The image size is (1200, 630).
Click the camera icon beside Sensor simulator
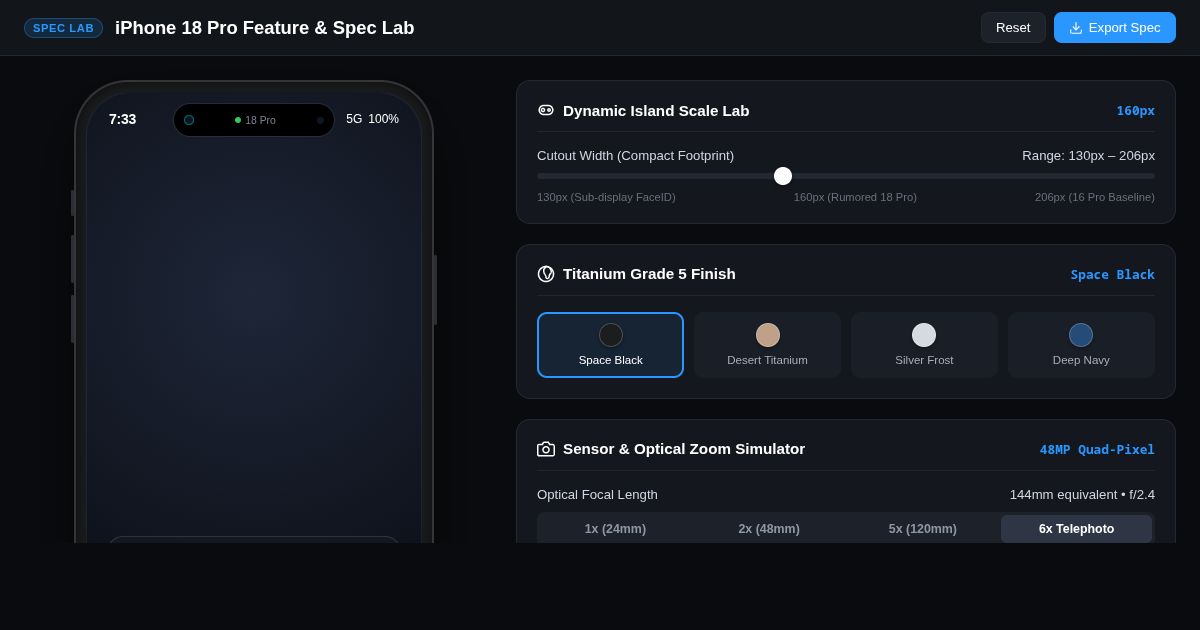coord(546,449)
